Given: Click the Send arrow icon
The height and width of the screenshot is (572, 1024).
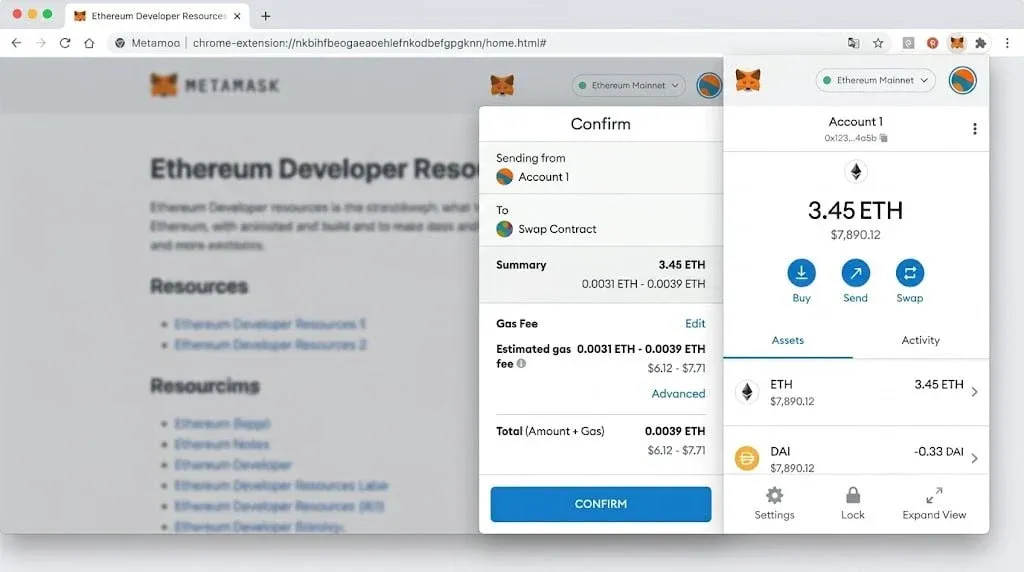Looking at the screenshot, I should click(x=856, y=273).
